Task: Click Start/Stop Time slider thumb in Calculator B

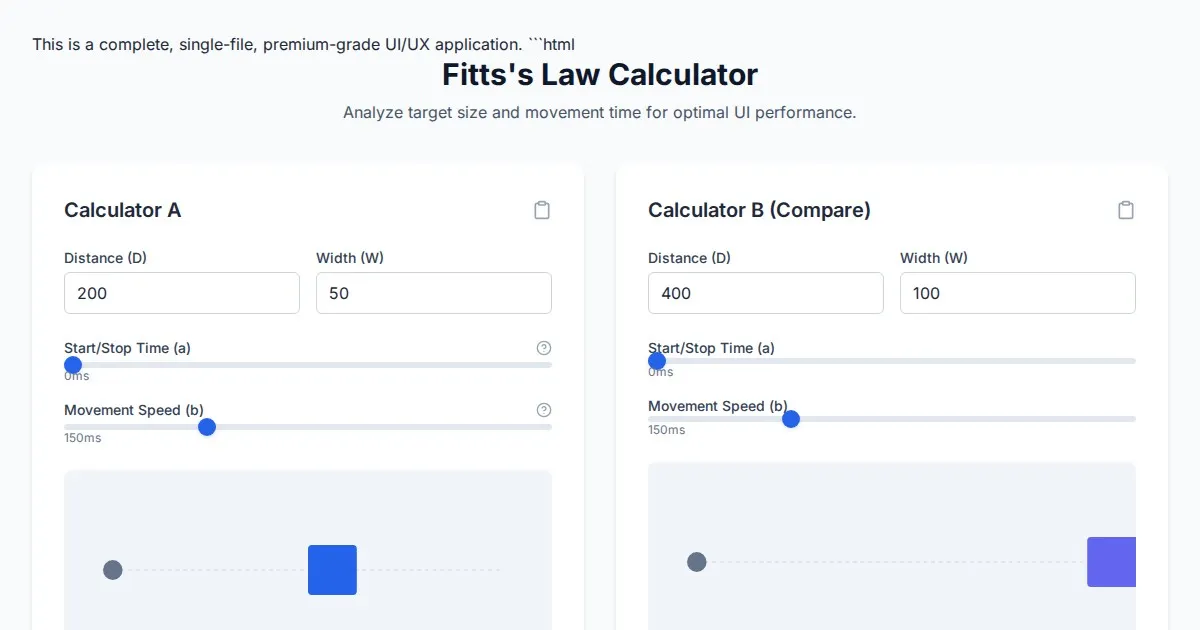Action: [x=657, y=361]
